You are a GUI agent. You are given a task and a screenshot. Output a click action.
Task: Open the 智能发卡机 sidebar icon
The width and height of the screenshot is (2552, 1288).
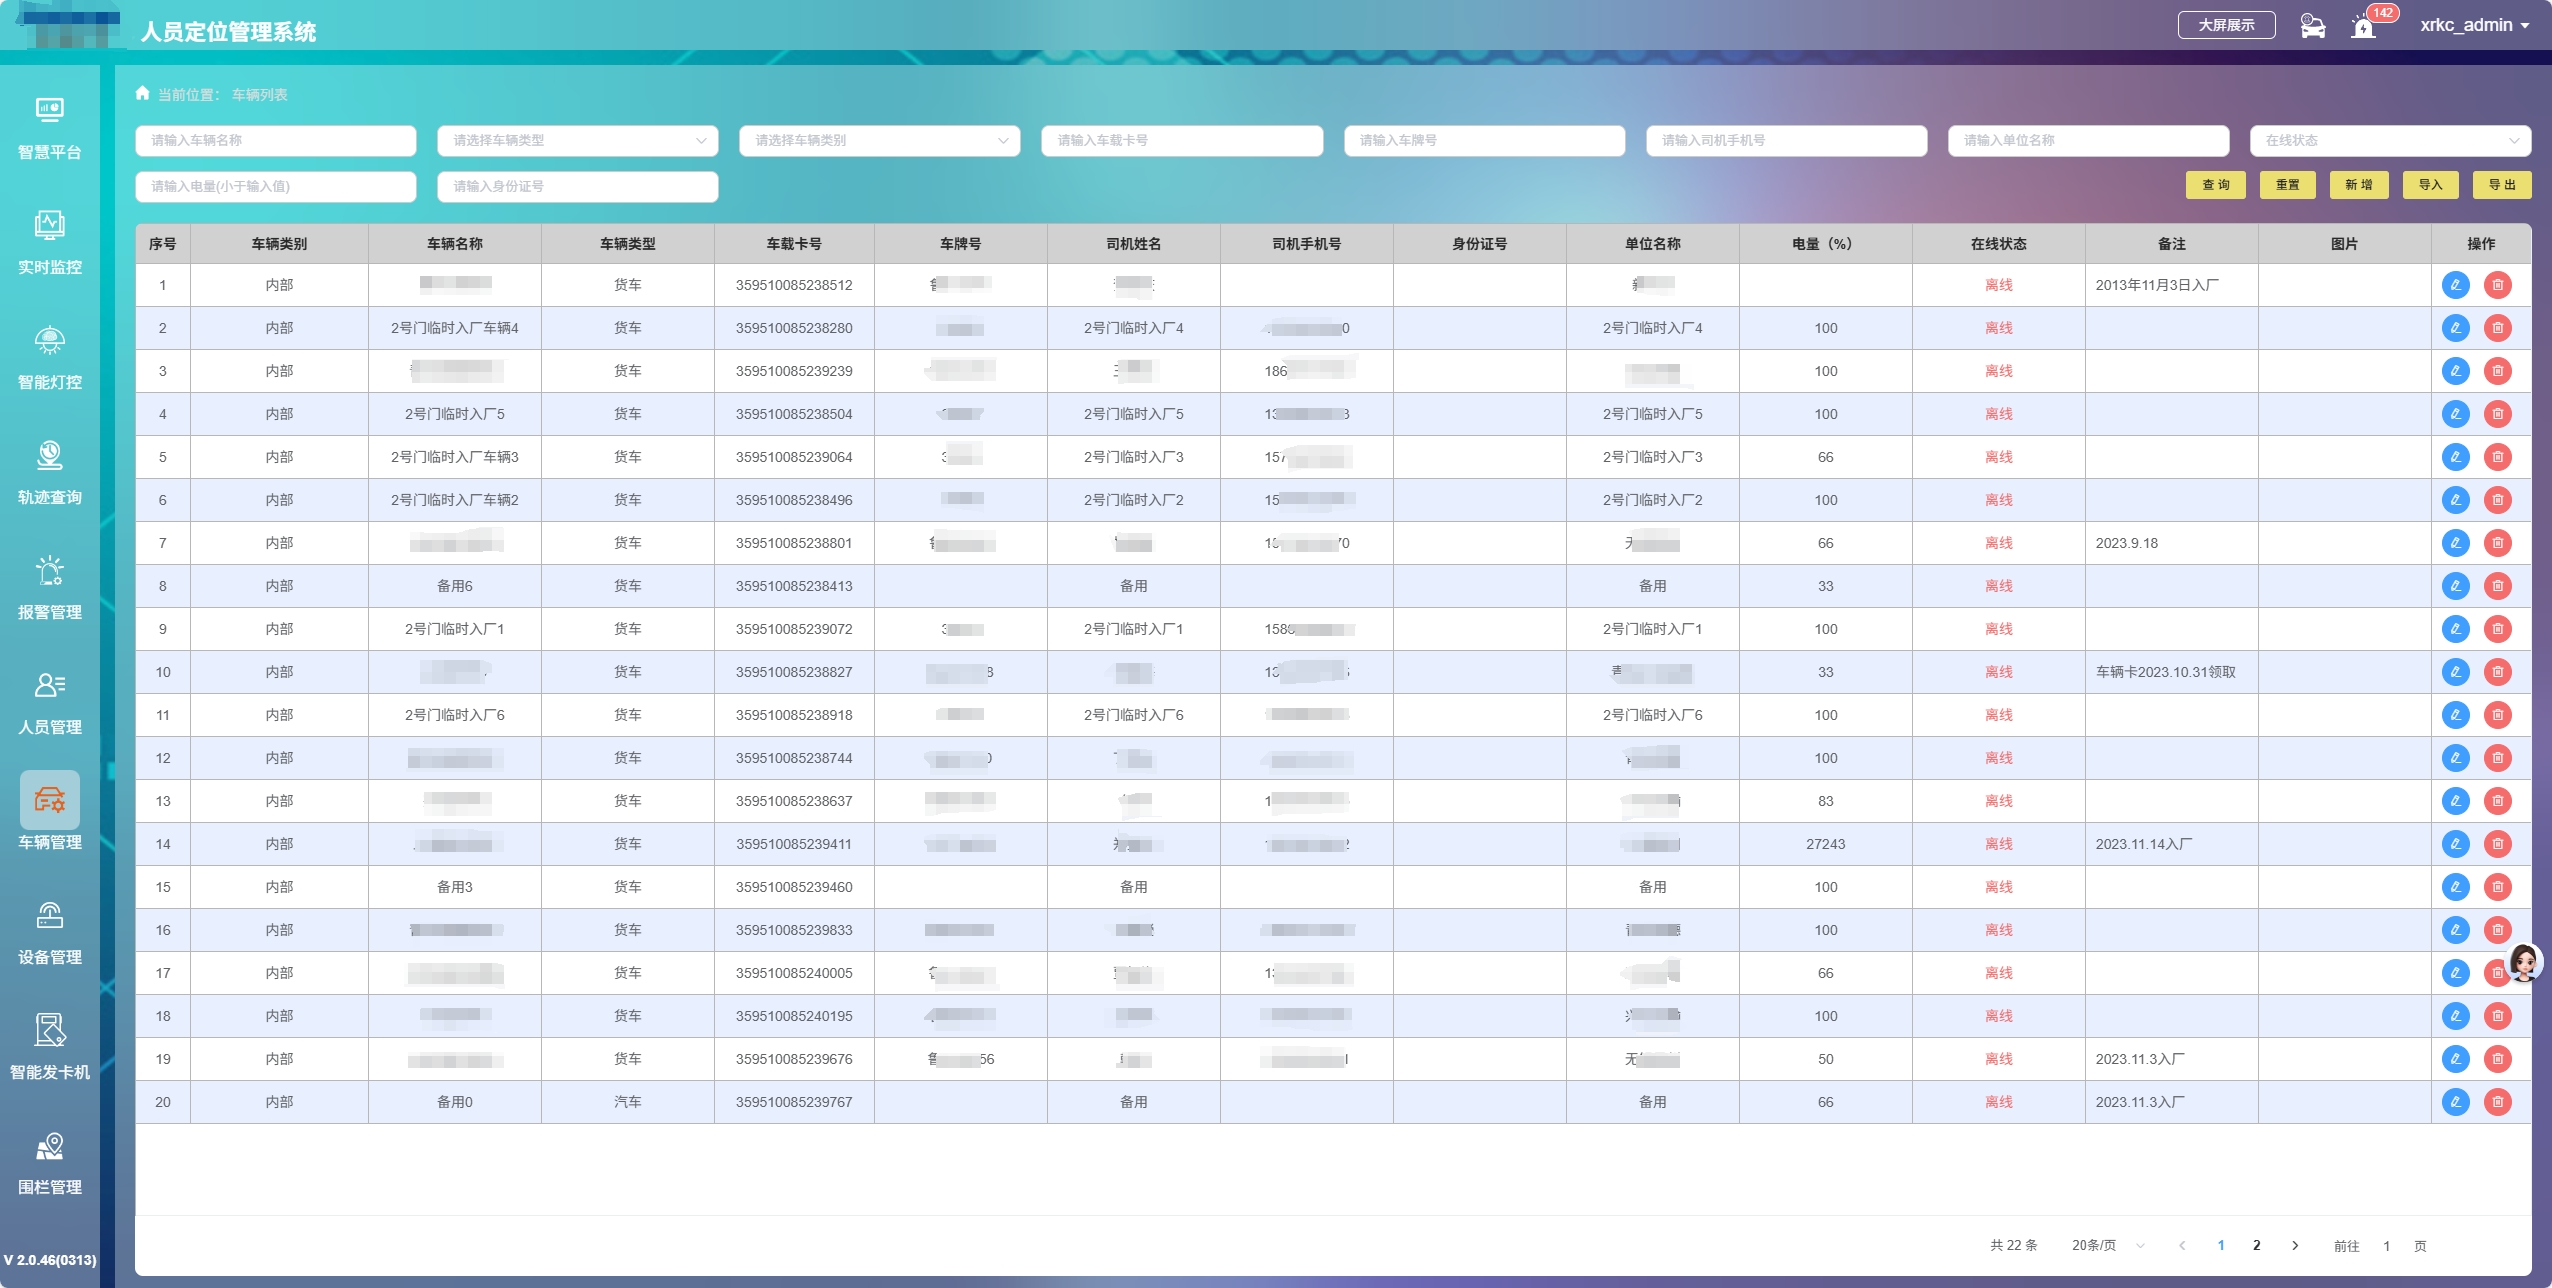coord(49,1030)
